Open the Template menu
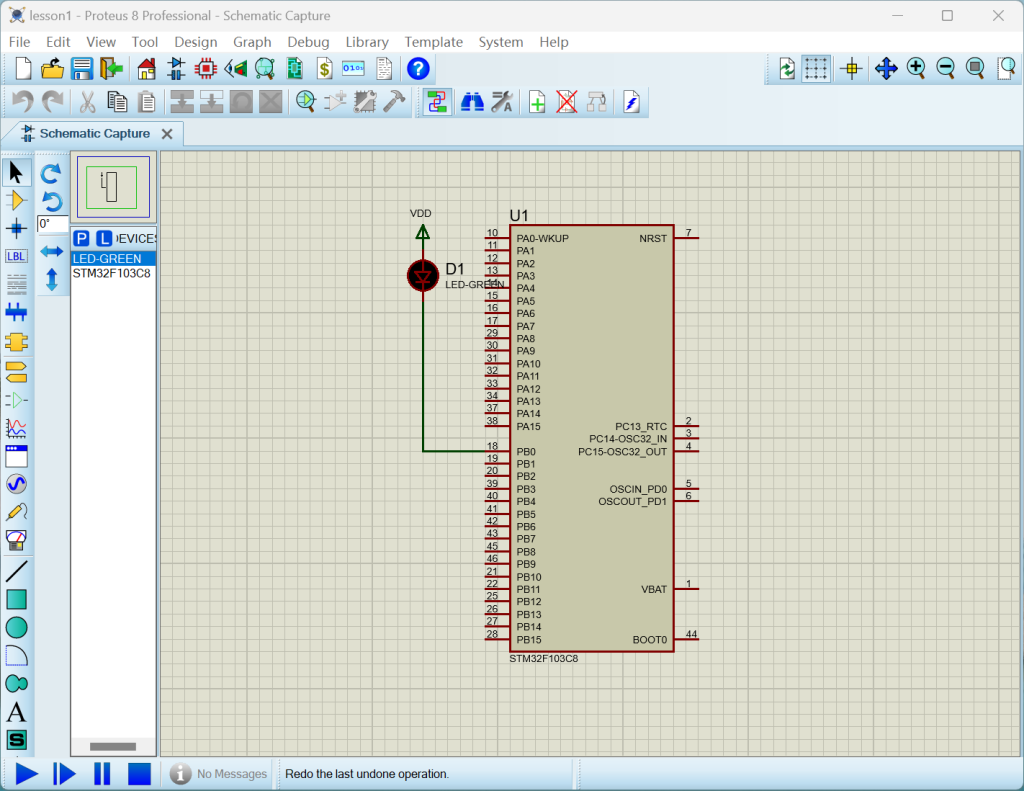 click(x=433, y=42)
